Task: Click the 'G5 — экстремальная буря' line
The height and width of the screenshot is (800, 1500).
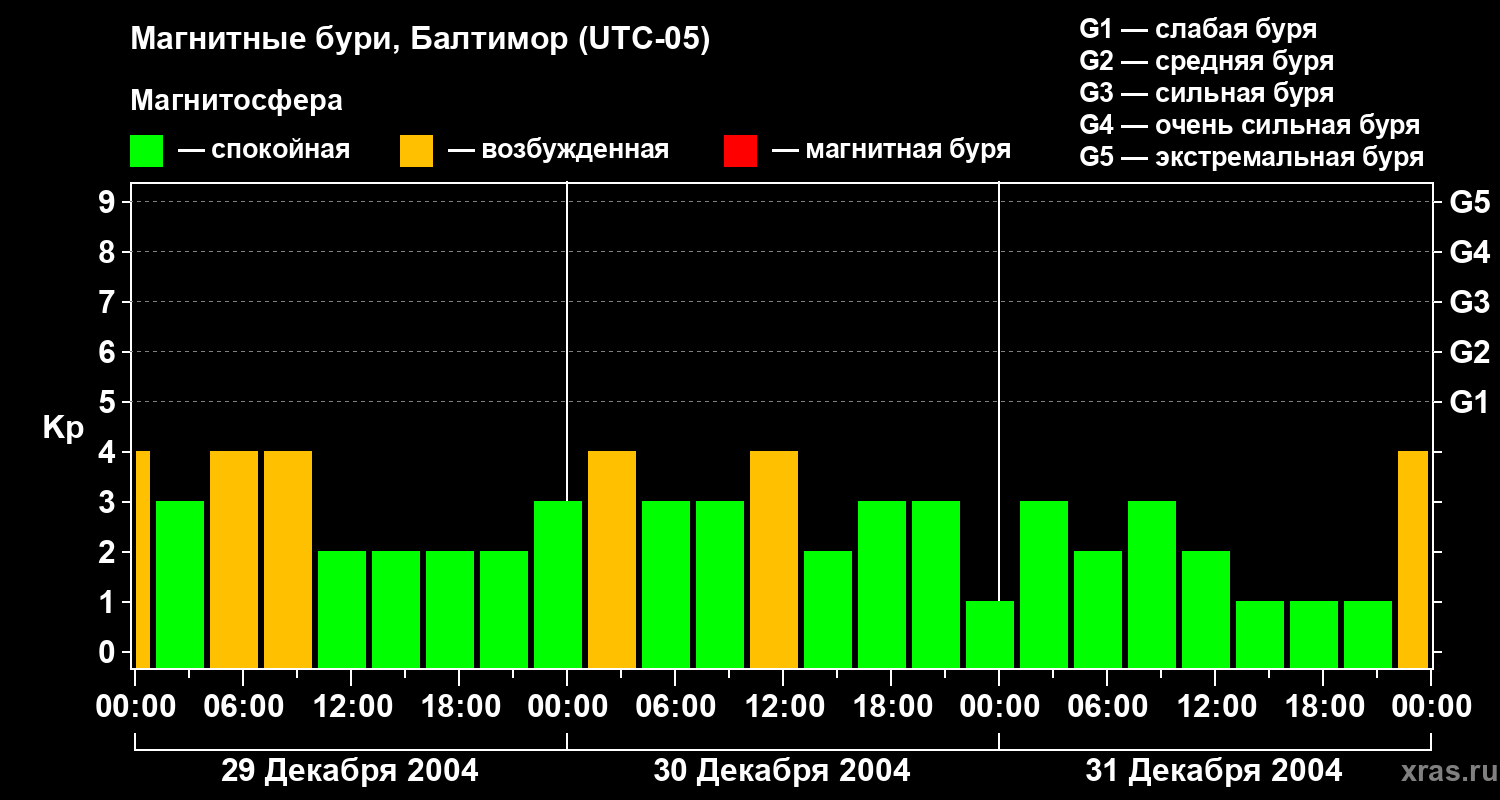Action: [x=1252, y=157]
